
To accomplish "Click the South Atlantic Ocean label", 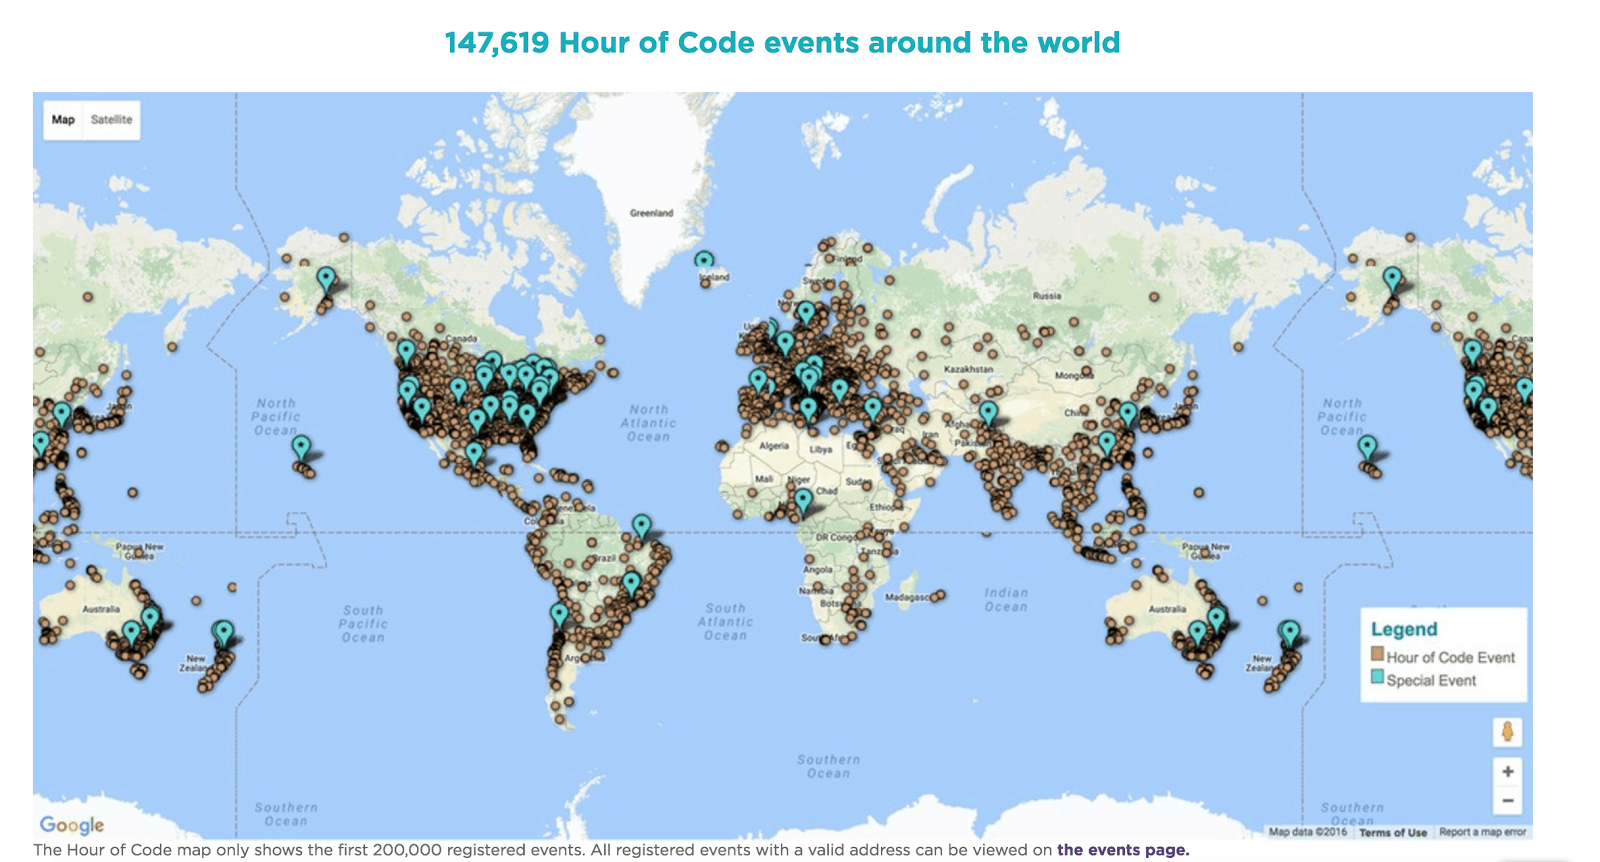I will click(x=726, y=621).
